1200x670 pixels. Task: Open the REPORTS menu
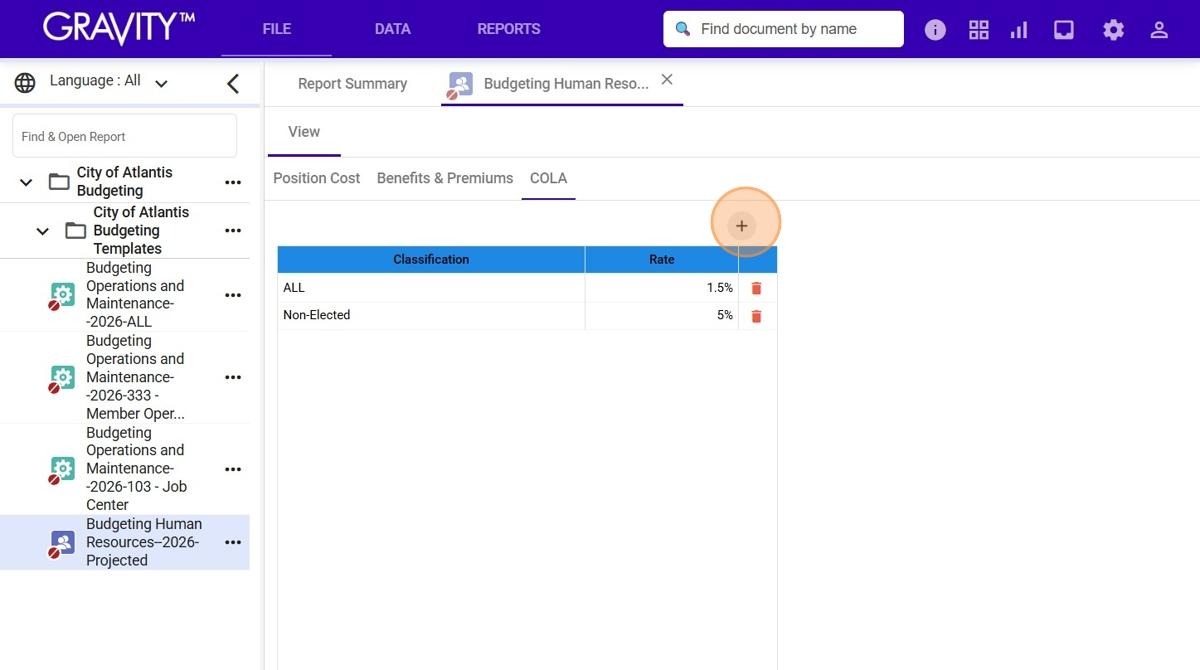(x=509, y=29)
